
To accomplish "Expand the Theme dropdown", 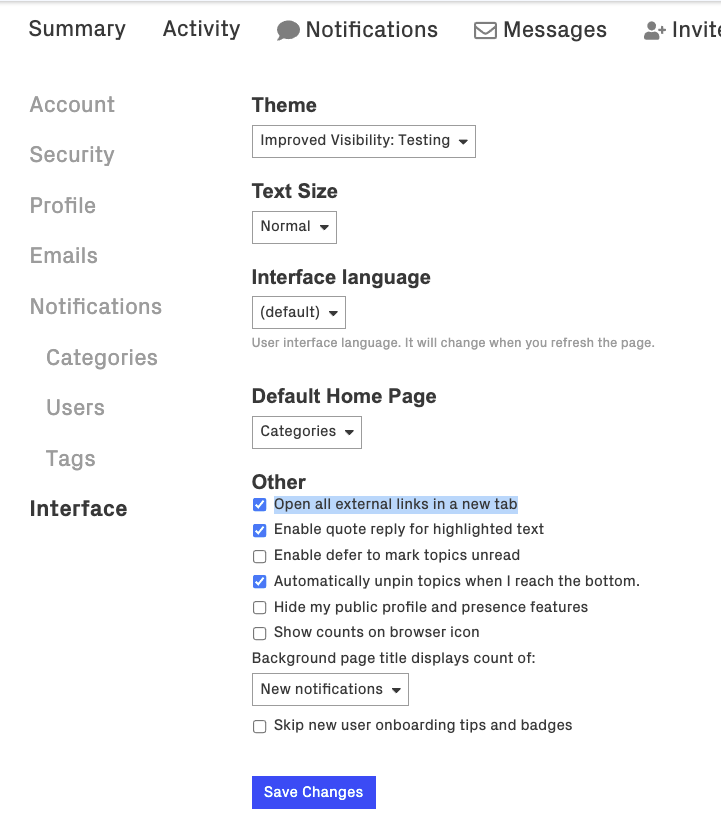I will 363,141.
